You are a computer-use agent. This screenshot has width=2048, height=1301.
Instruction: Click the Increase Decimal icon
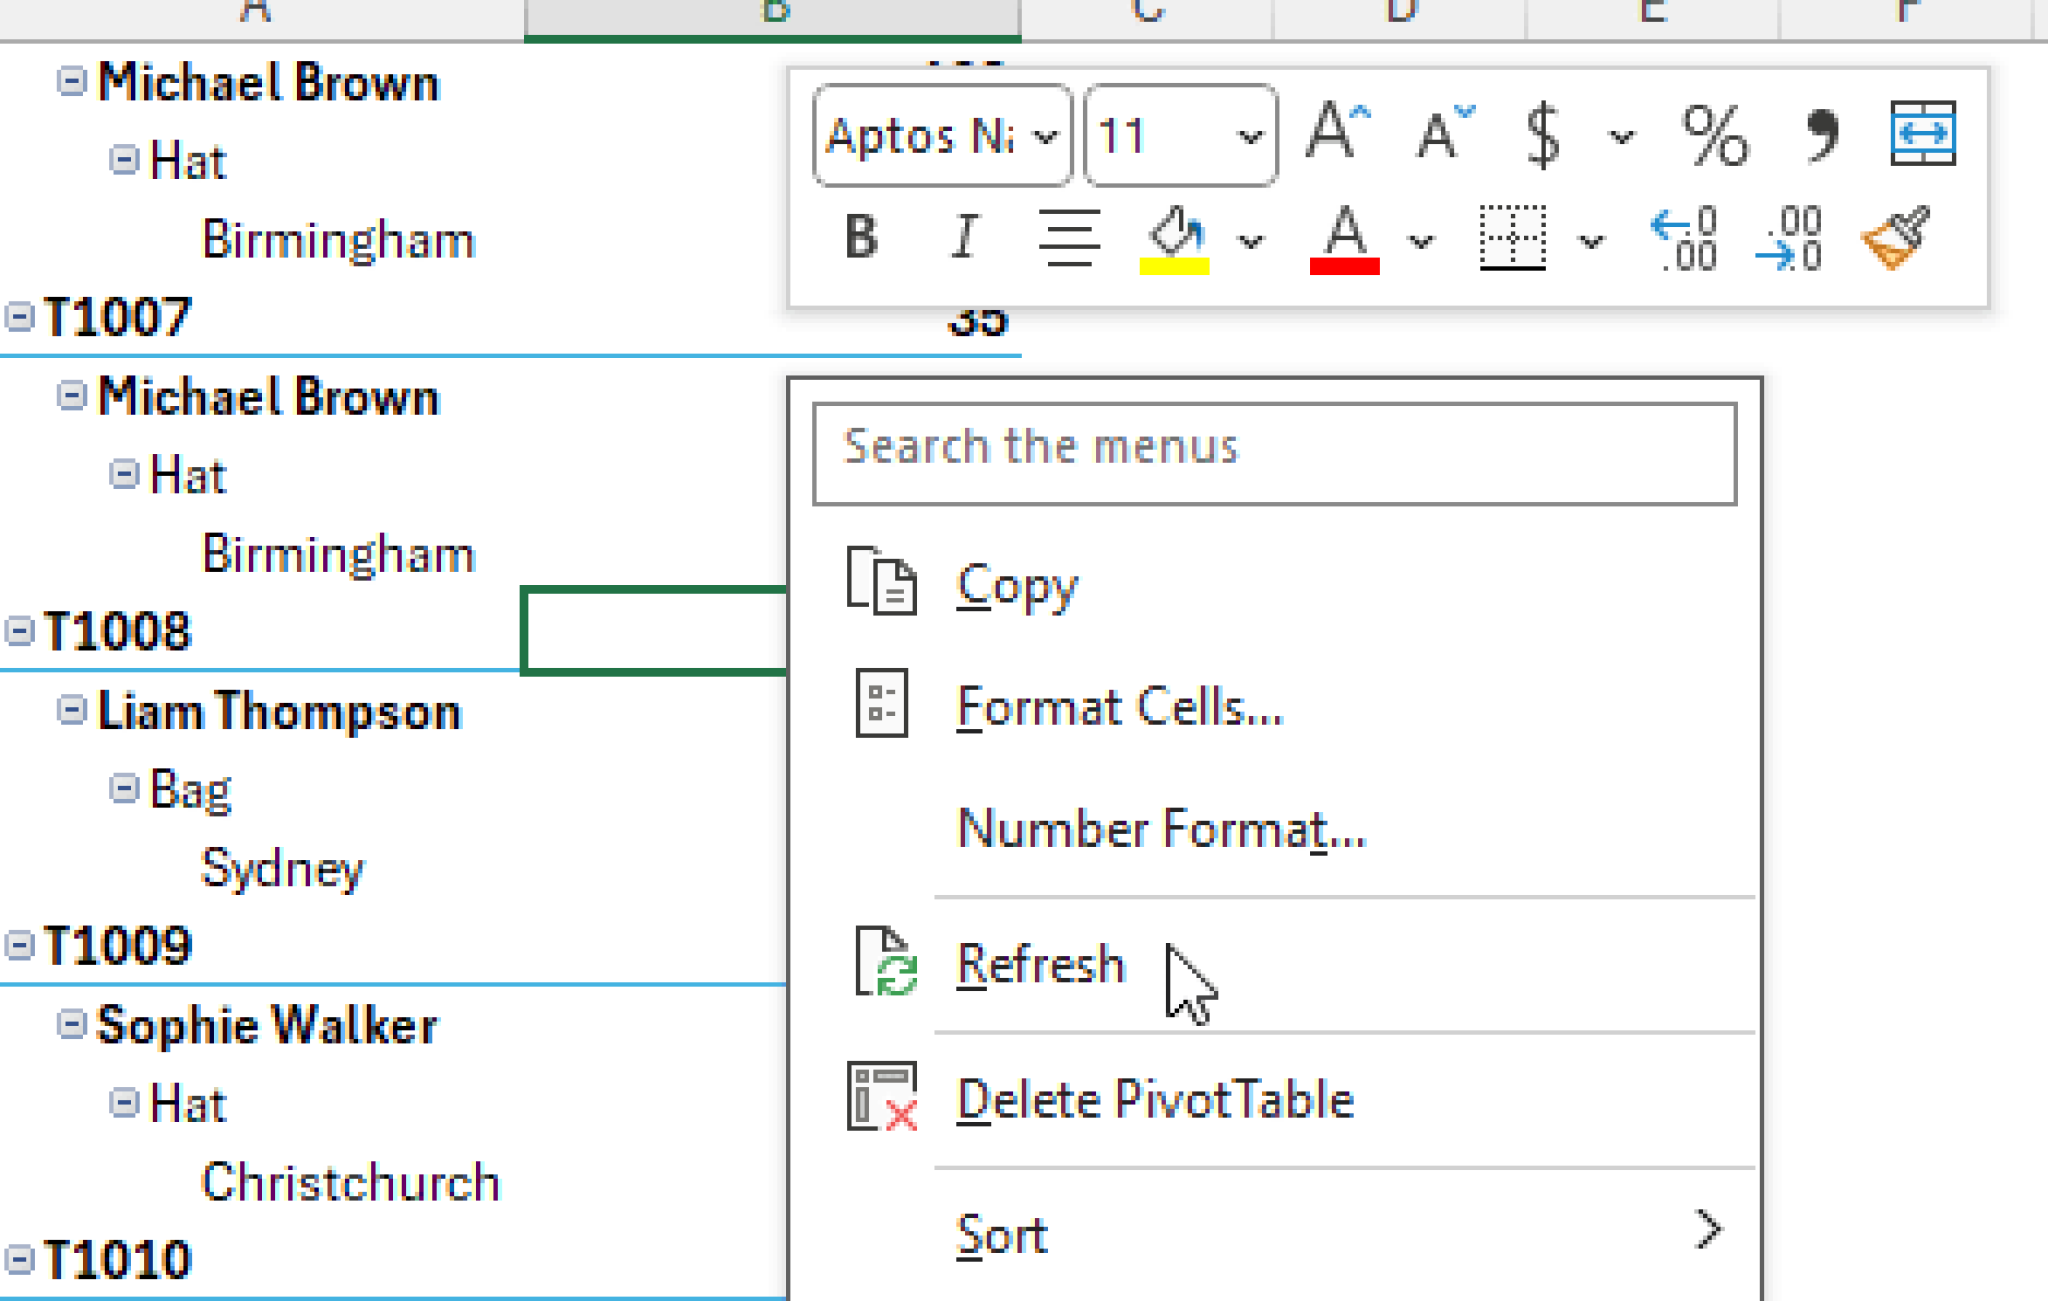1684,239
